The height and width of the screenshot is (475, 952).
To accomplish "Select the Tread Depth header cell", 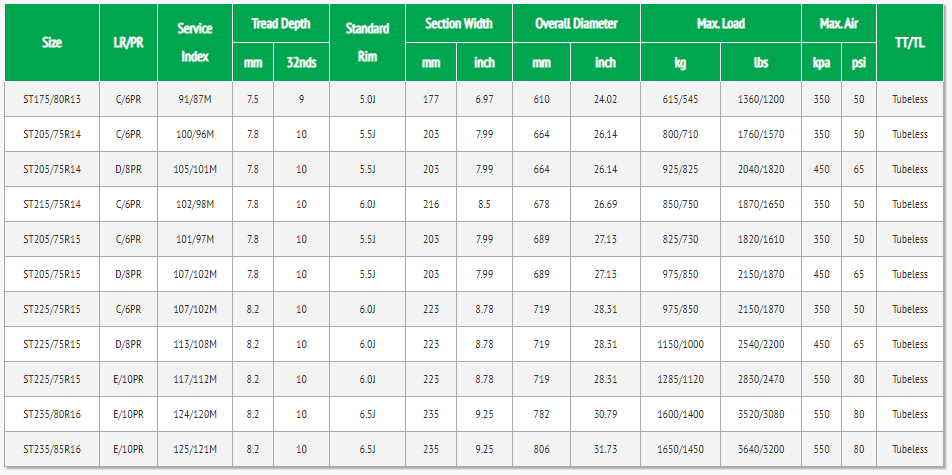I will pos(280,23).
